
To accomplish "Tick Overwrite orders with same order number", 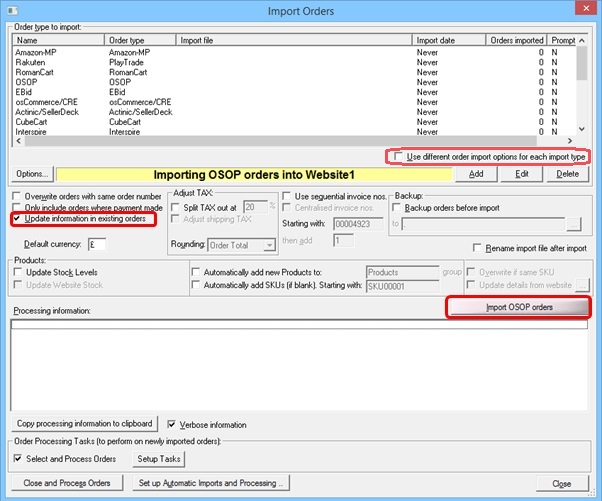I will pyautogui.click(x=17, y=196).
